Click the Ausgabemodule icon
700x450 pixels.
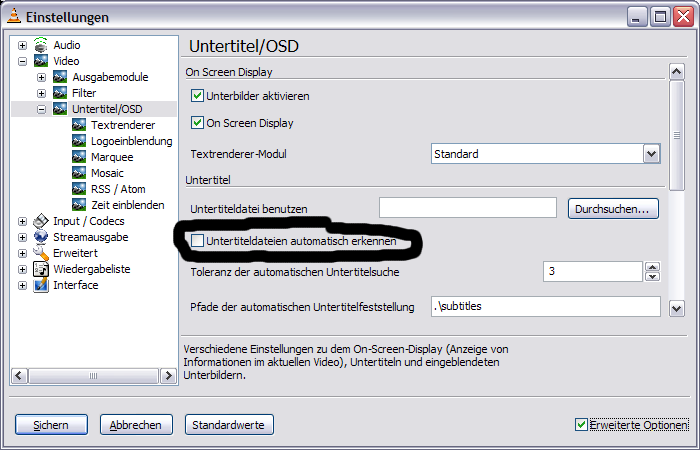click(60, 77)
